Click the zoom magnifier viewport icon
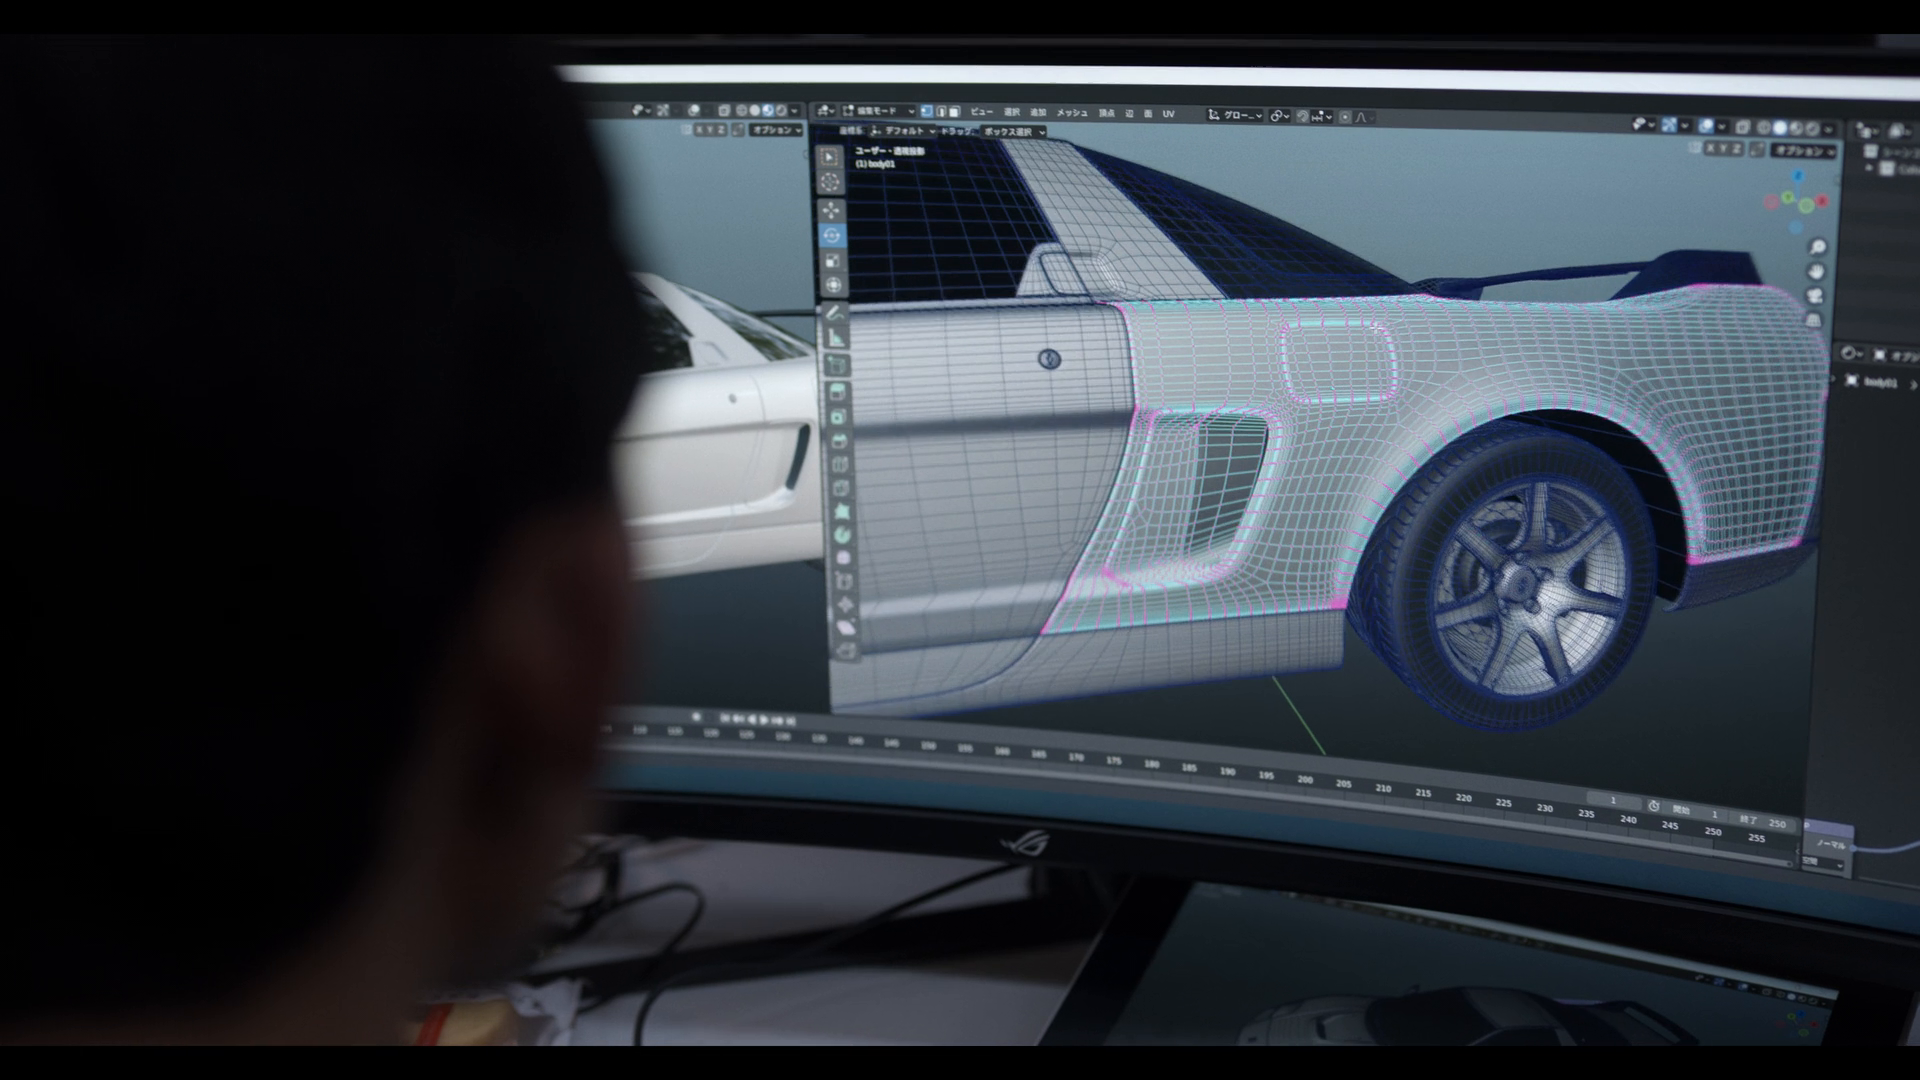 tap(1818, 247)
